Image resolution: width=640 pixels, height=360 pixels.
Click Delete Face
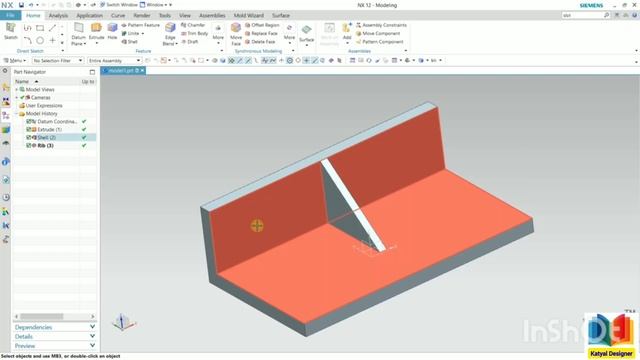coord(260,42)
